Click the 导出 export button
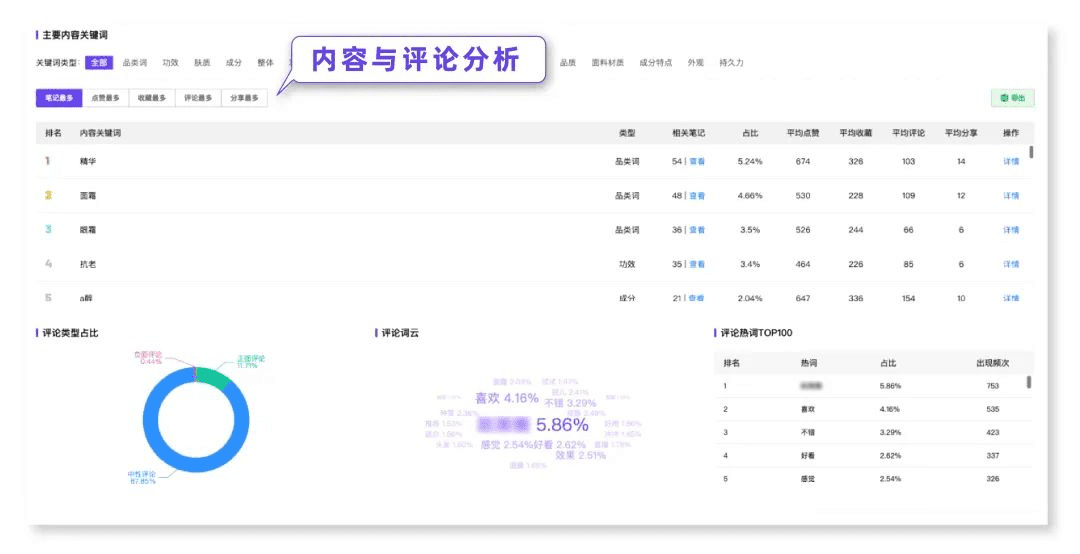Screen dimensions: 1080x554 tap(1012, 99)
